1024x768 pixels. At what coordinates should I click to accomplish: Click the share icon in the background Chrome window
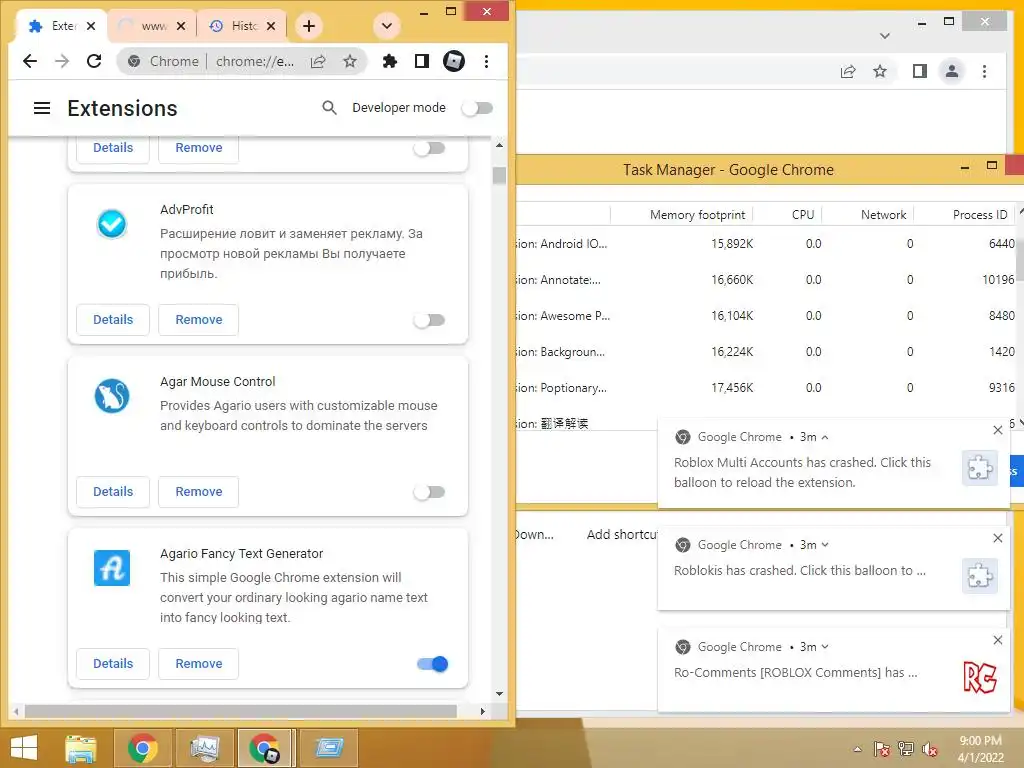(848, 71)
